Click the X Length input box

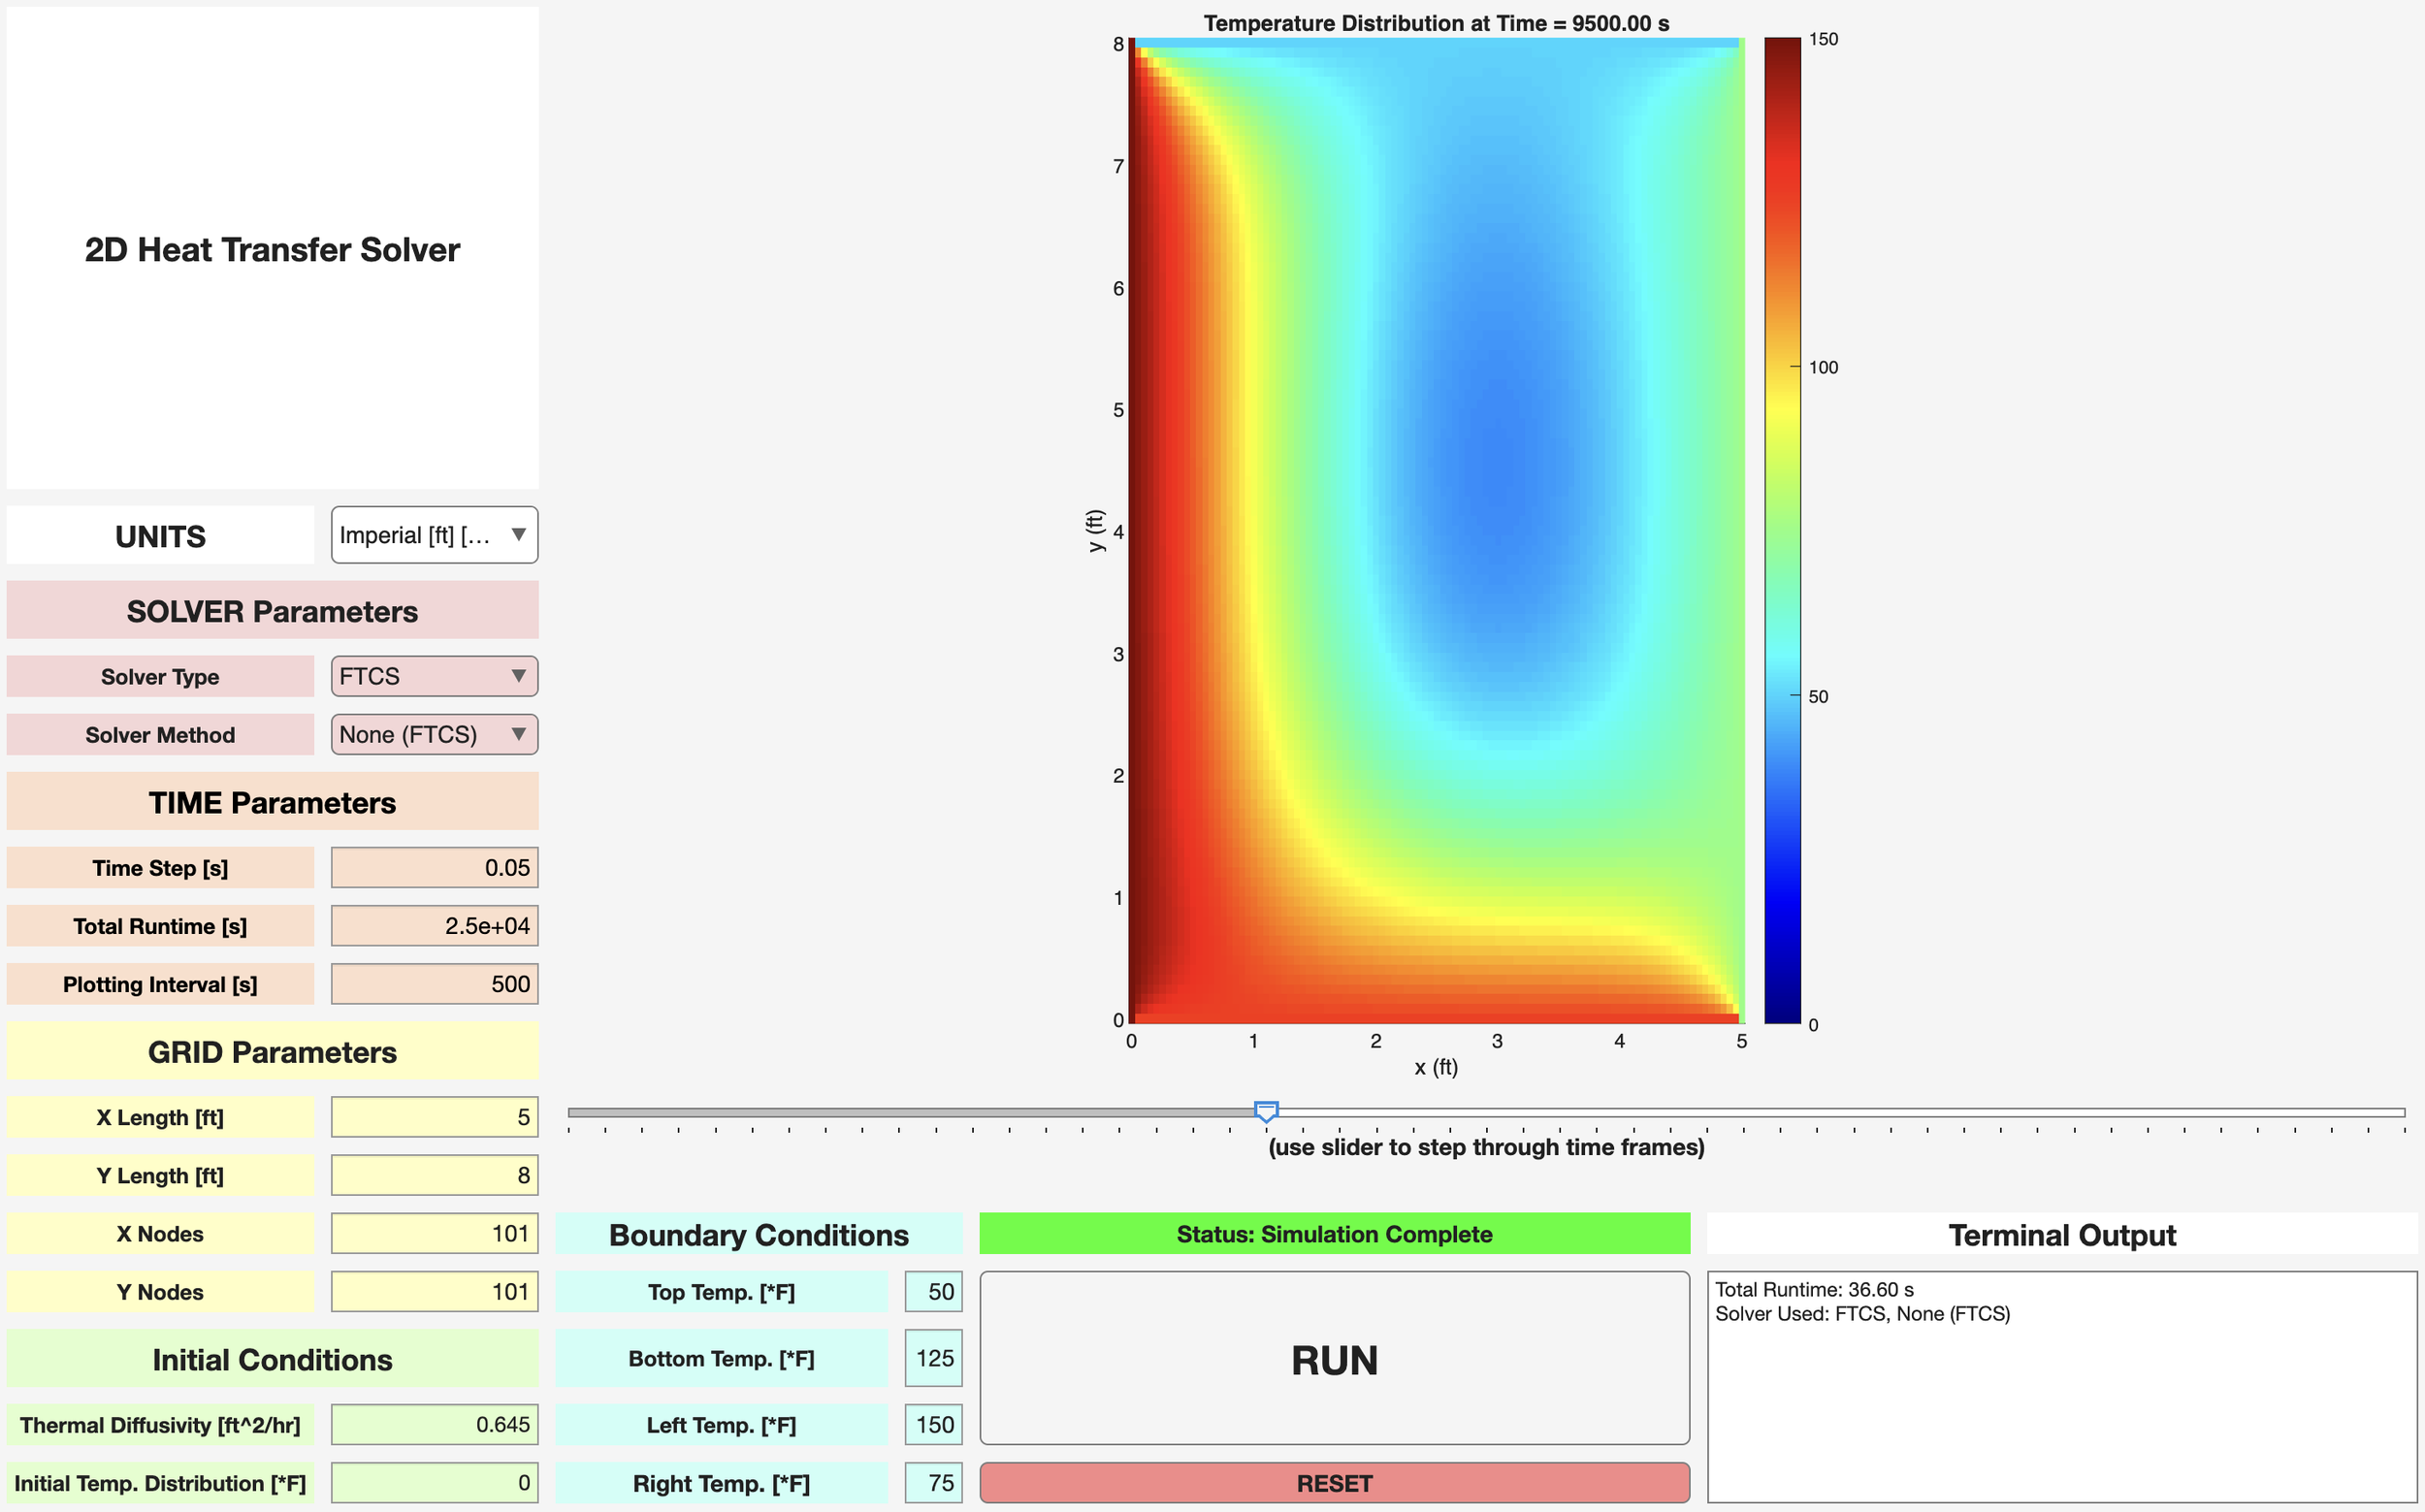coord(434,1117)
